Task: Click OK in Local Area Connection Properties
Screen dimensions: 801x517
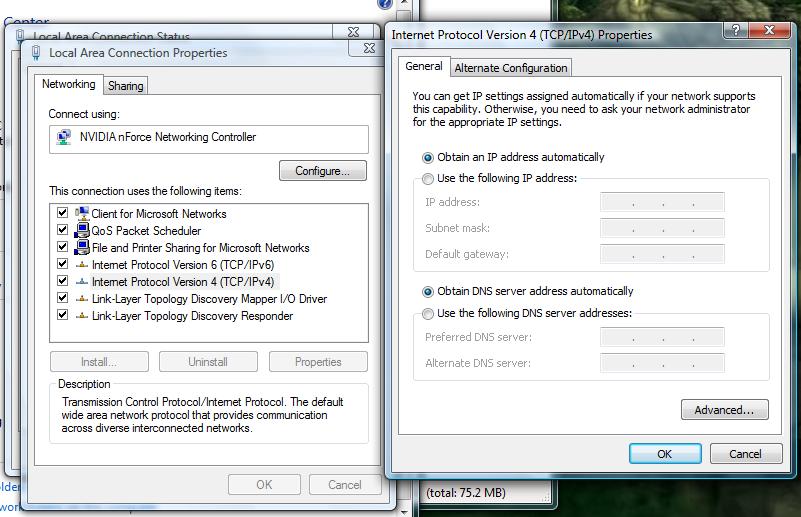Action: [264, 485]
